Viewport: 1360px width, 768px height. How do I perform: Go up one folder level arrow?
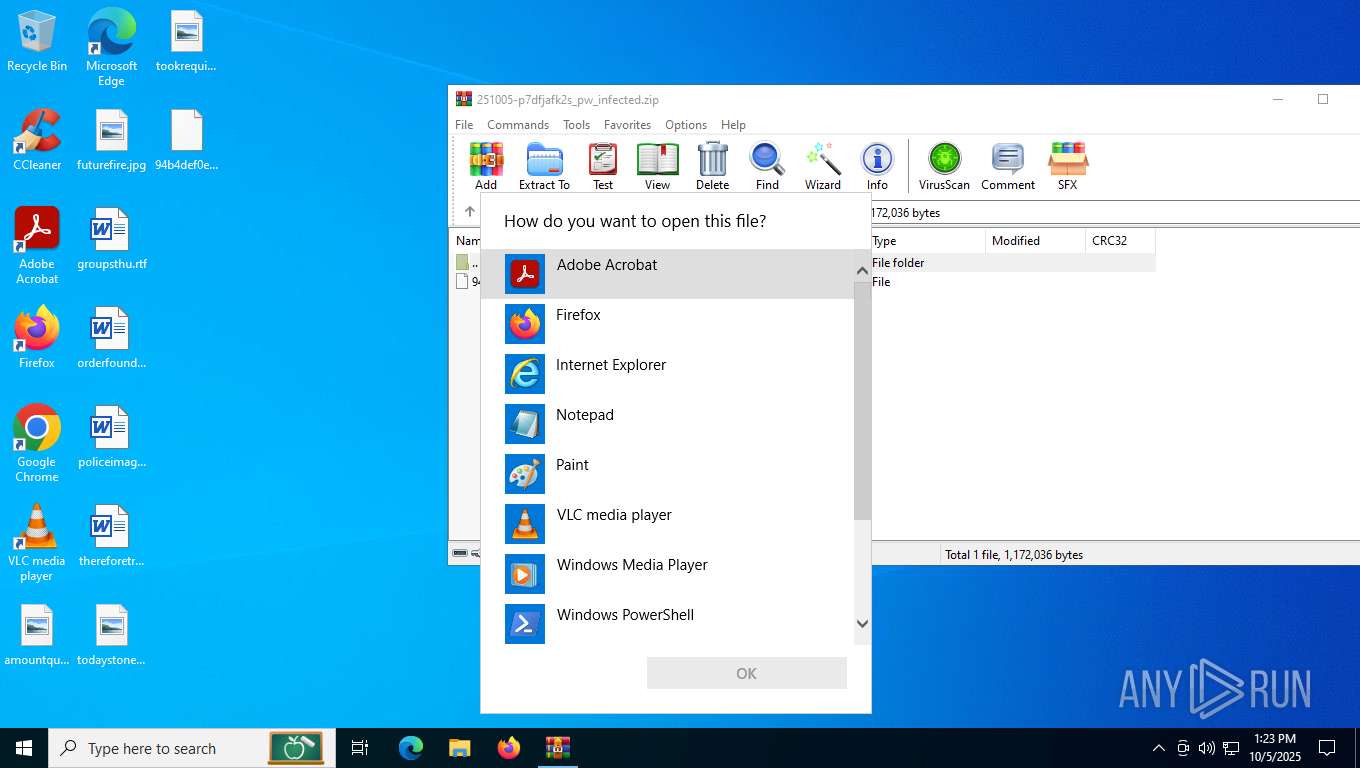pyautogui.click(x=470, y=212)
